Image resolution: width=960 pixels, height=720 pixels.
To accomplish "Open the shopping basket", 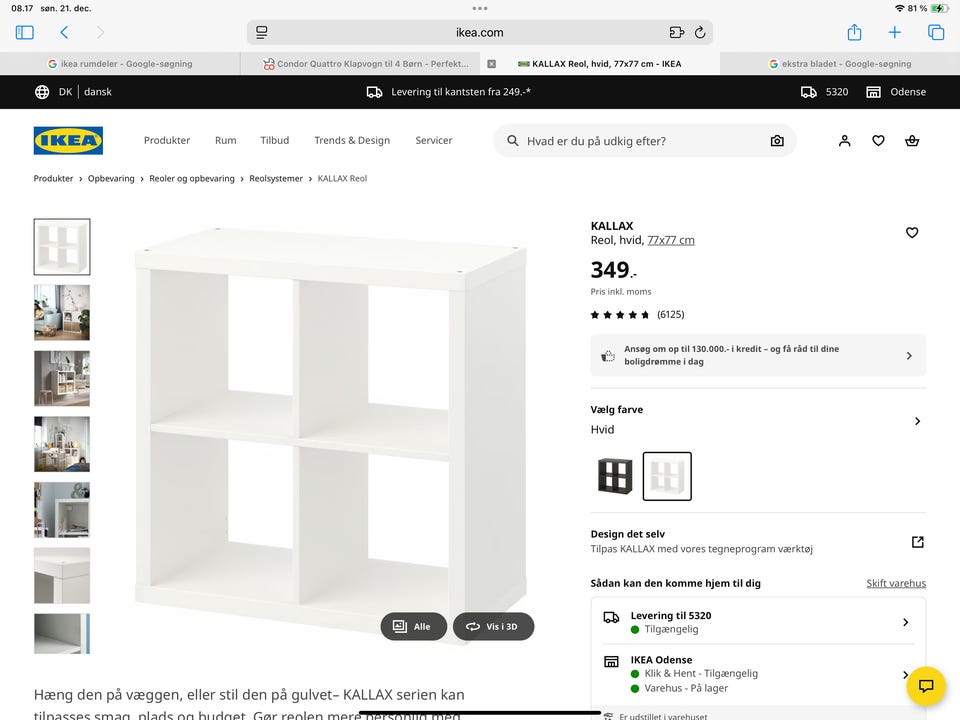I will coord(912,141).
